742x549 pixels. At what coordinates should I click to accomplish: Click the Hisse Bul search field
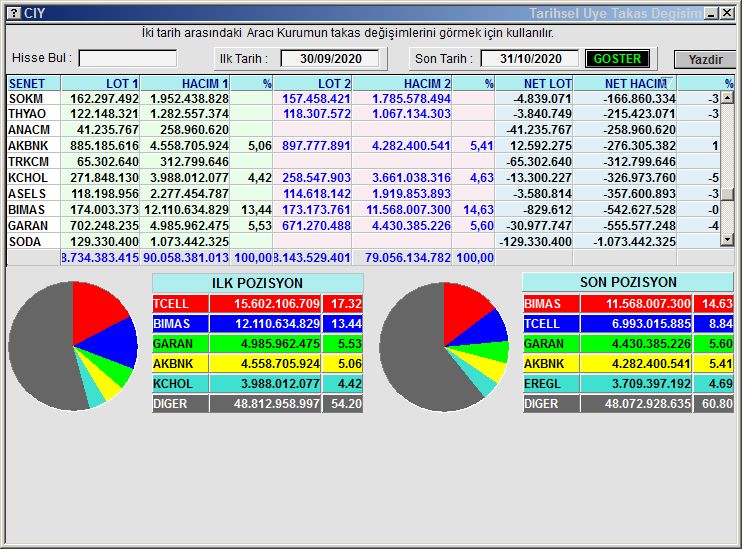[127, 59]
